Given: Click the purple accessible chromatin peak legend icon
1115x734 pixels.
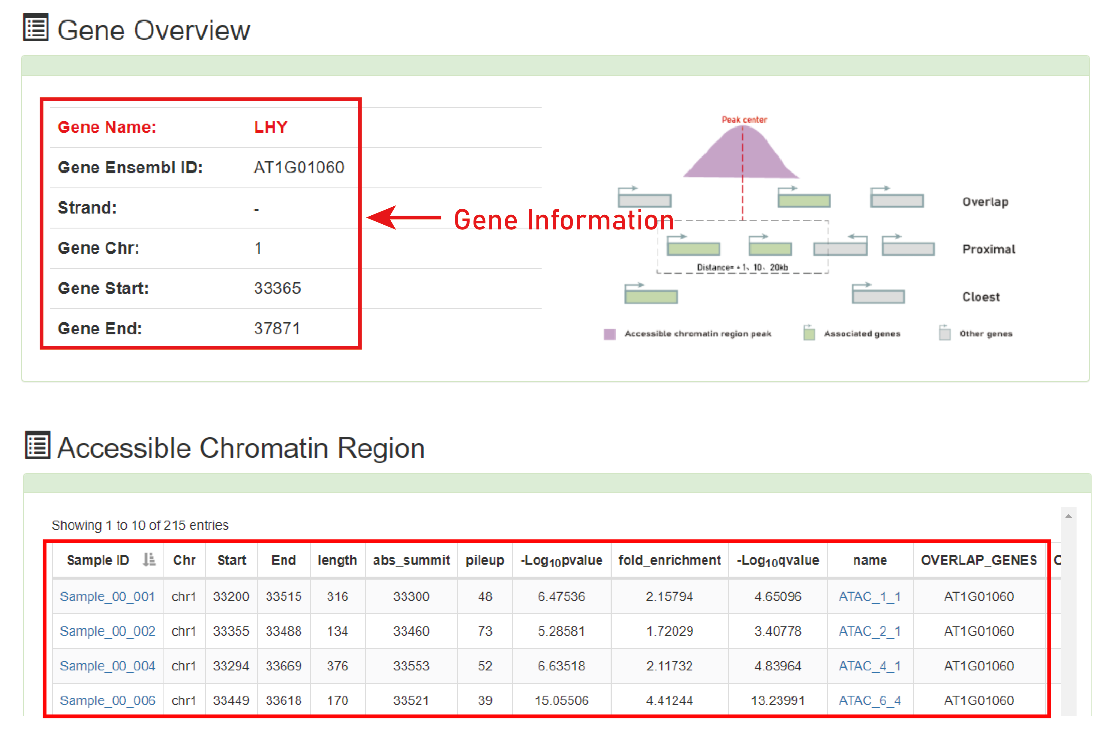Looking at the screenshot, I should [x=609, y=334].
